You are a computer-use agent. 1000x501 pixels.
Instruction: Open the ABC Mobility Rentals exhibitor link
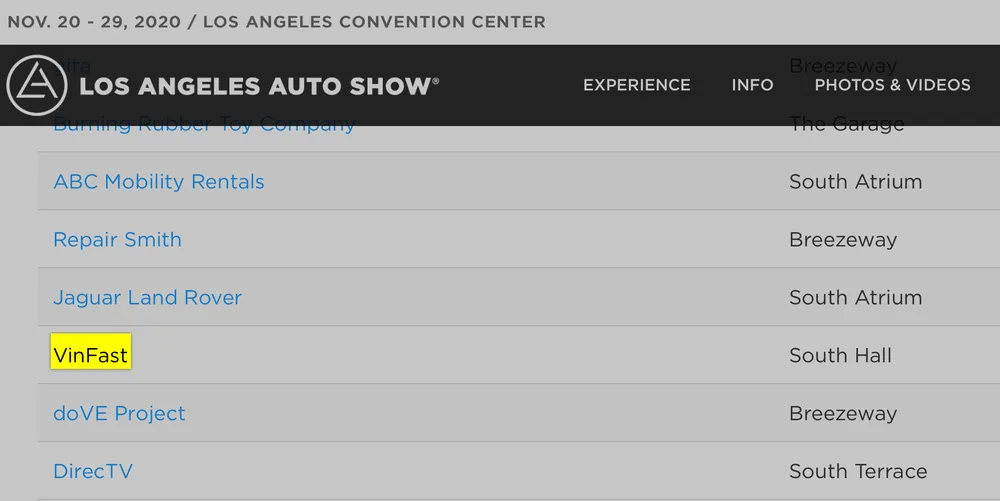pos(159,182)
